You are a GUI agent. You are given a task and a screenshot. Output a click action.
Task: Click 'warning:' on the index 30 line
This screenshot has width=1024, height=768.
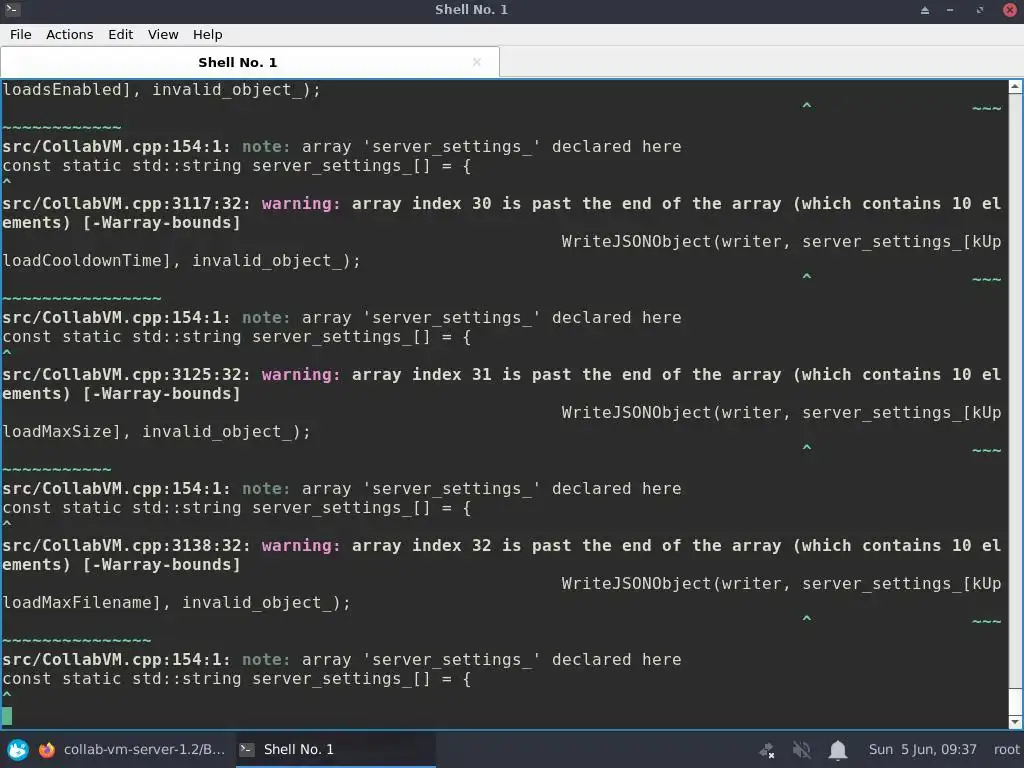coord(301,204)
